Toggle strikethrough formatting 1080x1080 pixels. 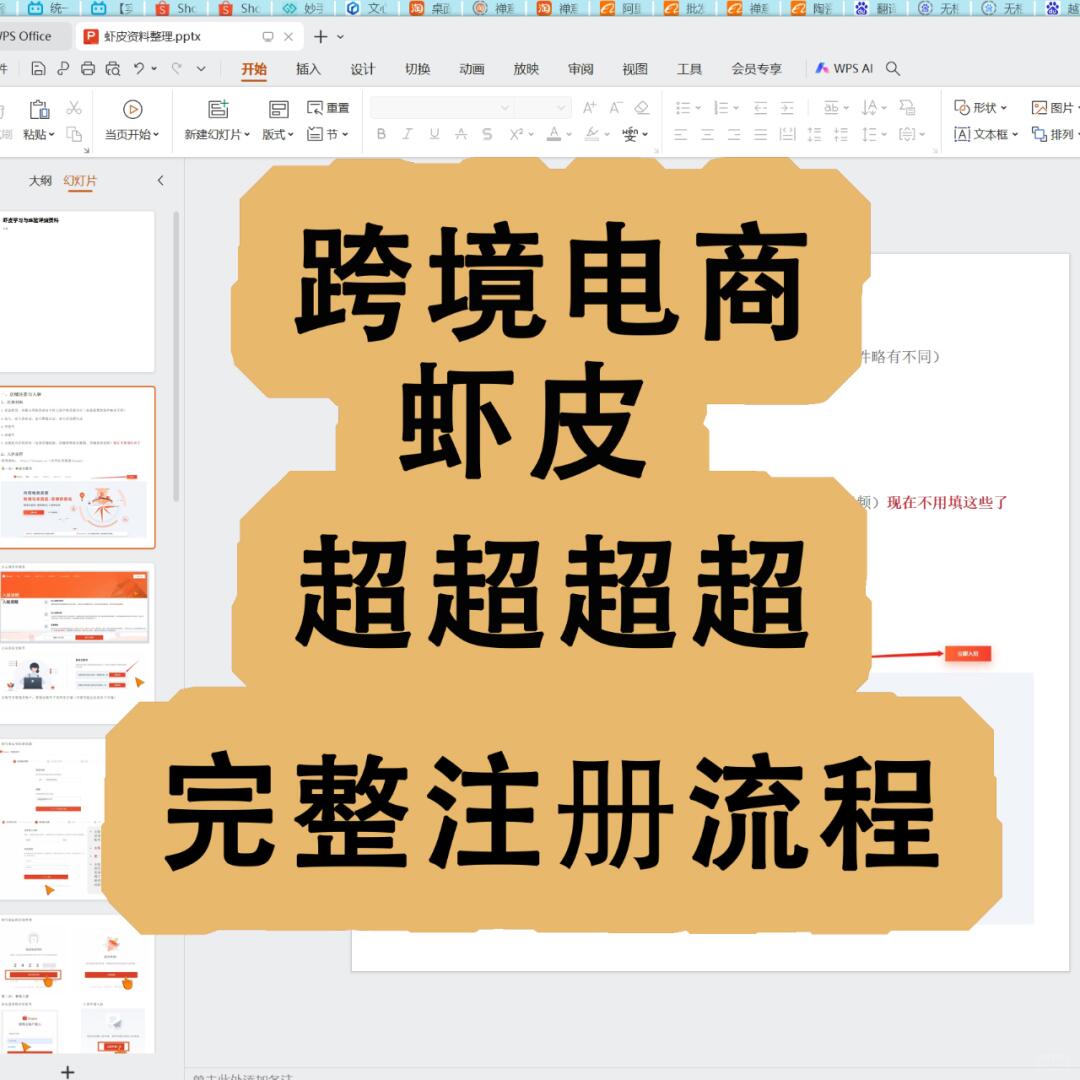click(461, 134)
